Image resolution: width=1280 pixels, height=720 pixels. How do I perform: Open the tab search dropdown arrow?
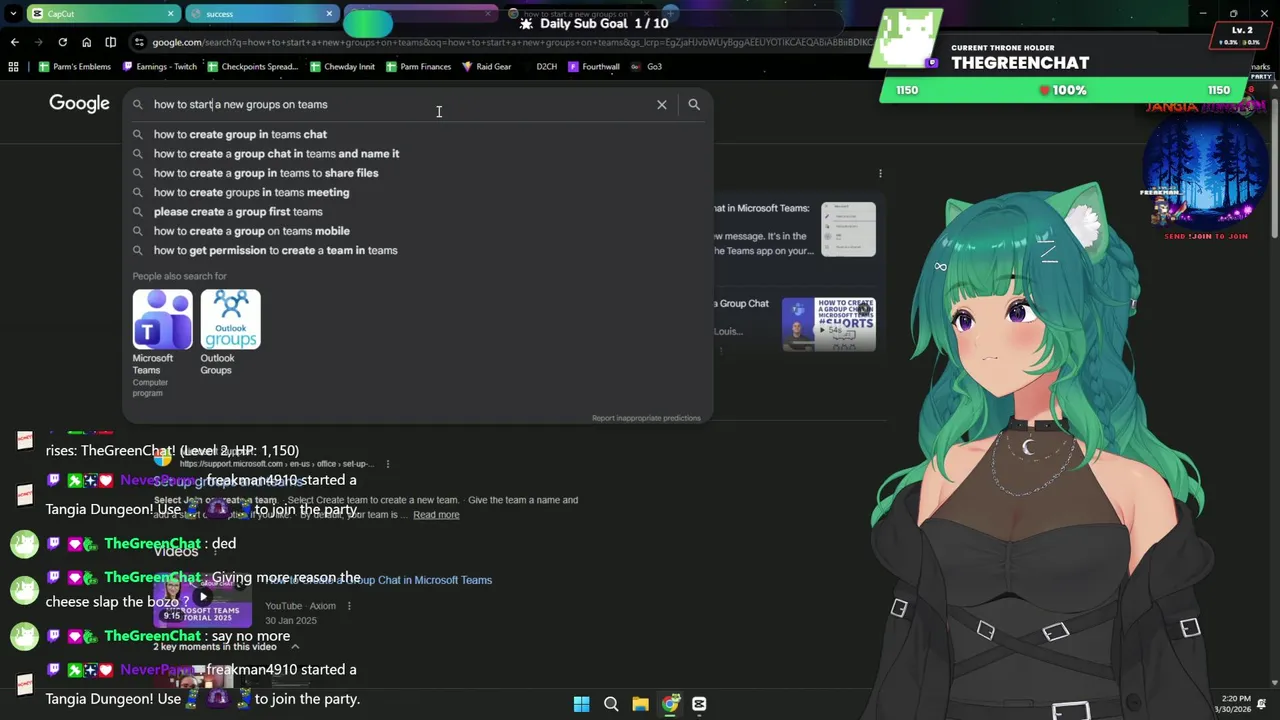click(13, 14)
